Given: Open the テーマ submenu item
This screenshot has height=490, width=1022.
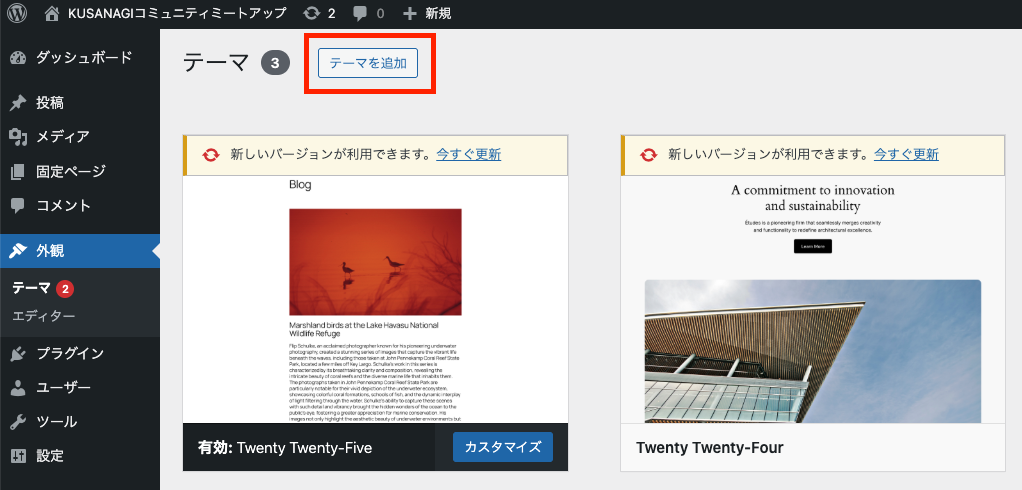Looking at the screenshot, I should [31, 289].
